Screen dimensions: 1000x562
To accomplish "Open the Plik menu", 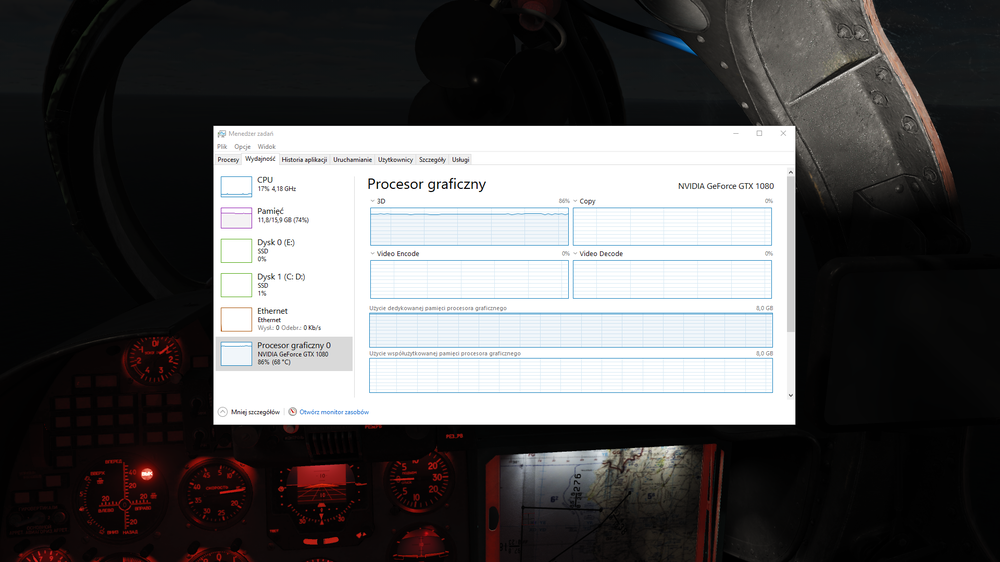I will pos(222,147).
